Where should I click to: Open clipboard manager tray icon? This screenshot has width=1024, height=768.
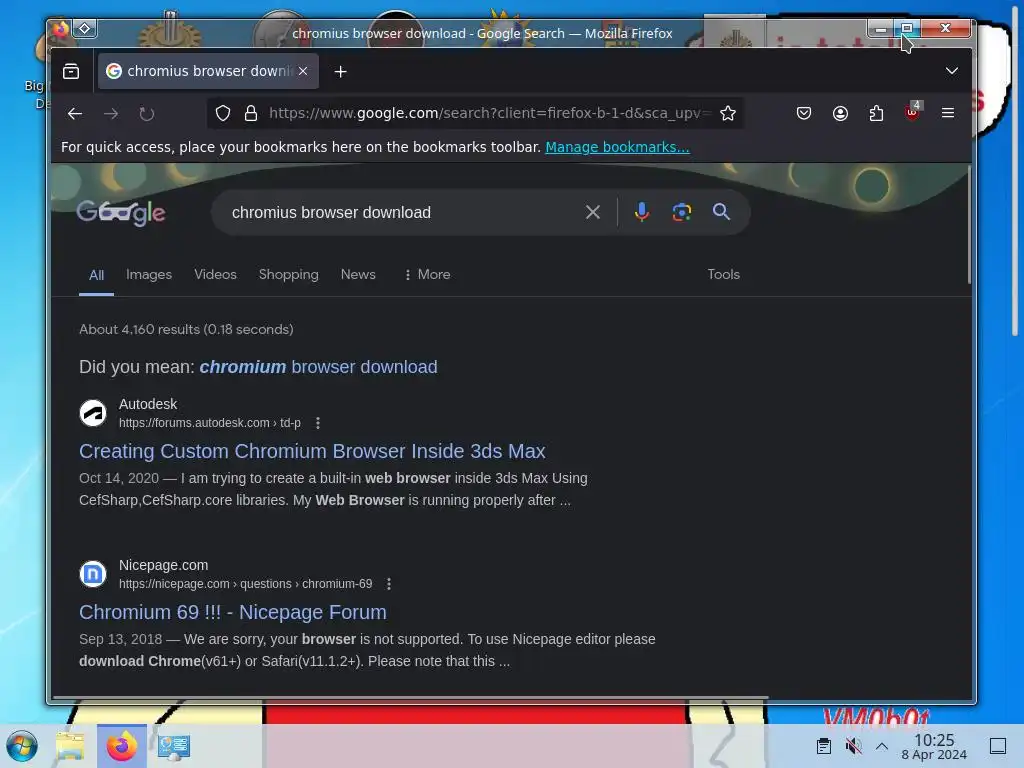point(824,746)
